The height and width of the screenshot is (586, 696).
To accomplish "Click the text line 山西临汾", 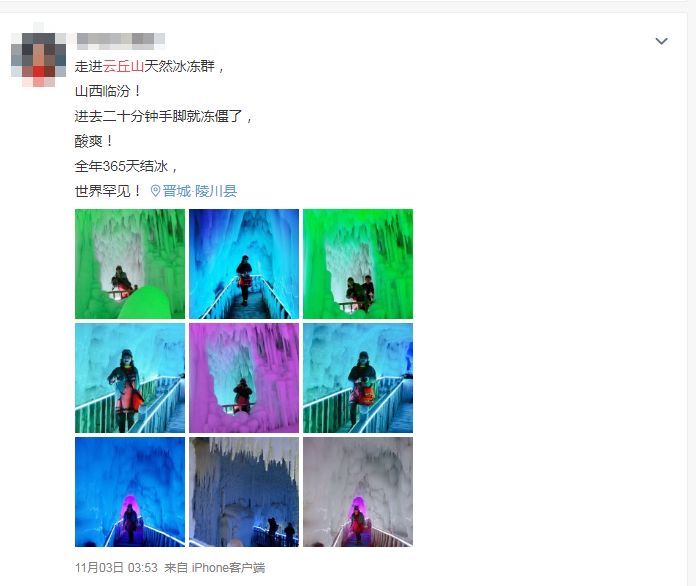I will click(x=103, y=91).
